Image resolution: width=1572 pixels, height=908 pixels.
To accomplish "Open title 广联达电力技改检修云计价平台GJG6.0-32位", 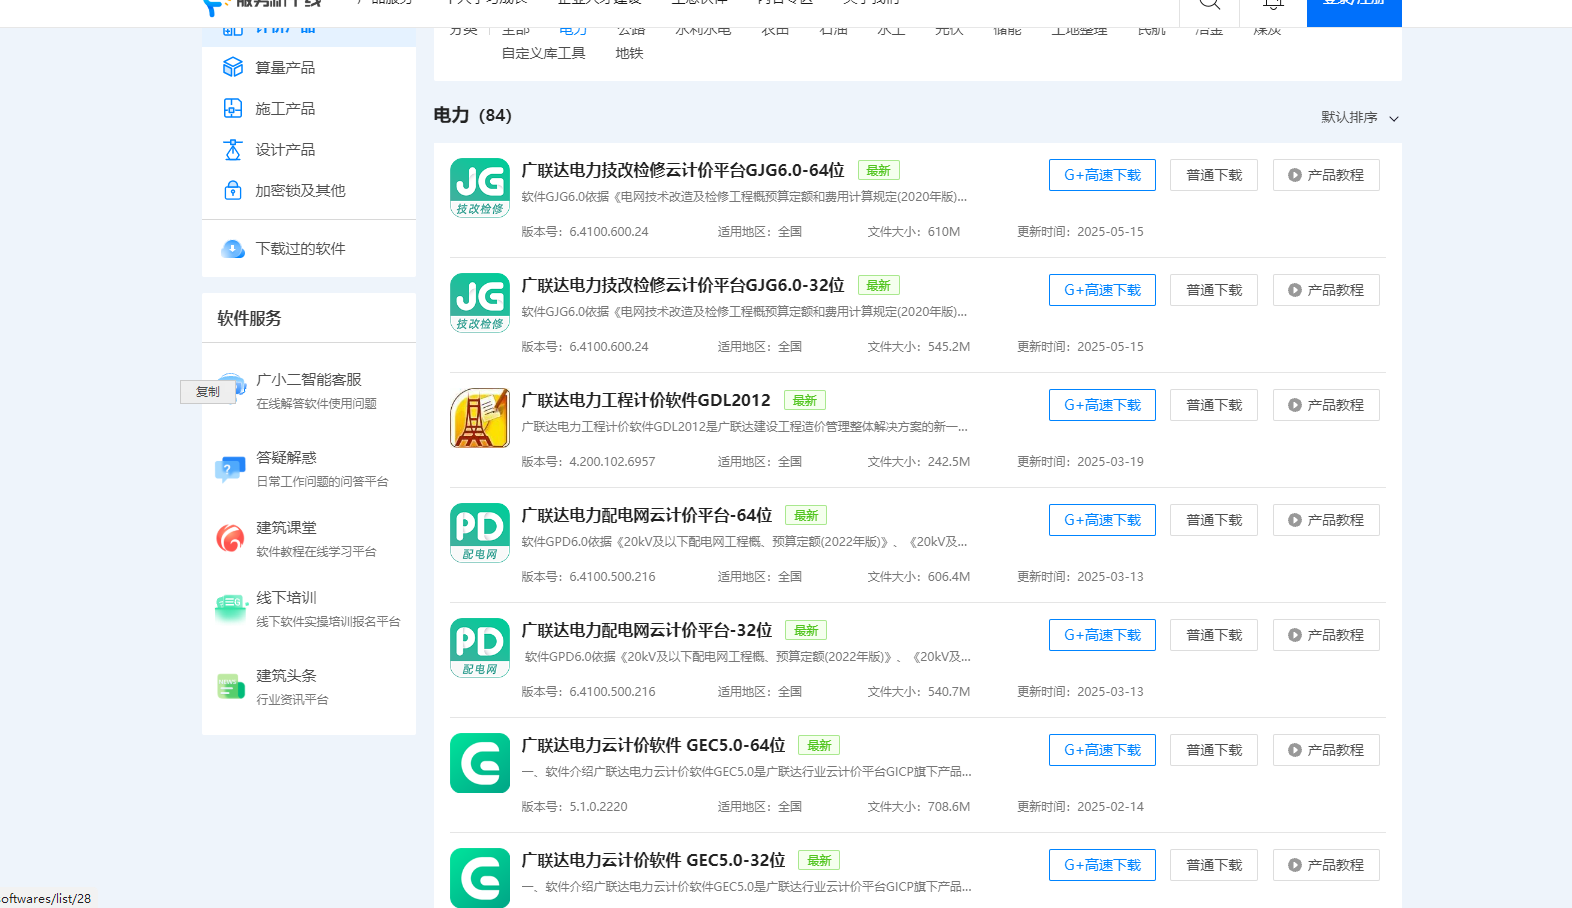I will tap(683, 285).
